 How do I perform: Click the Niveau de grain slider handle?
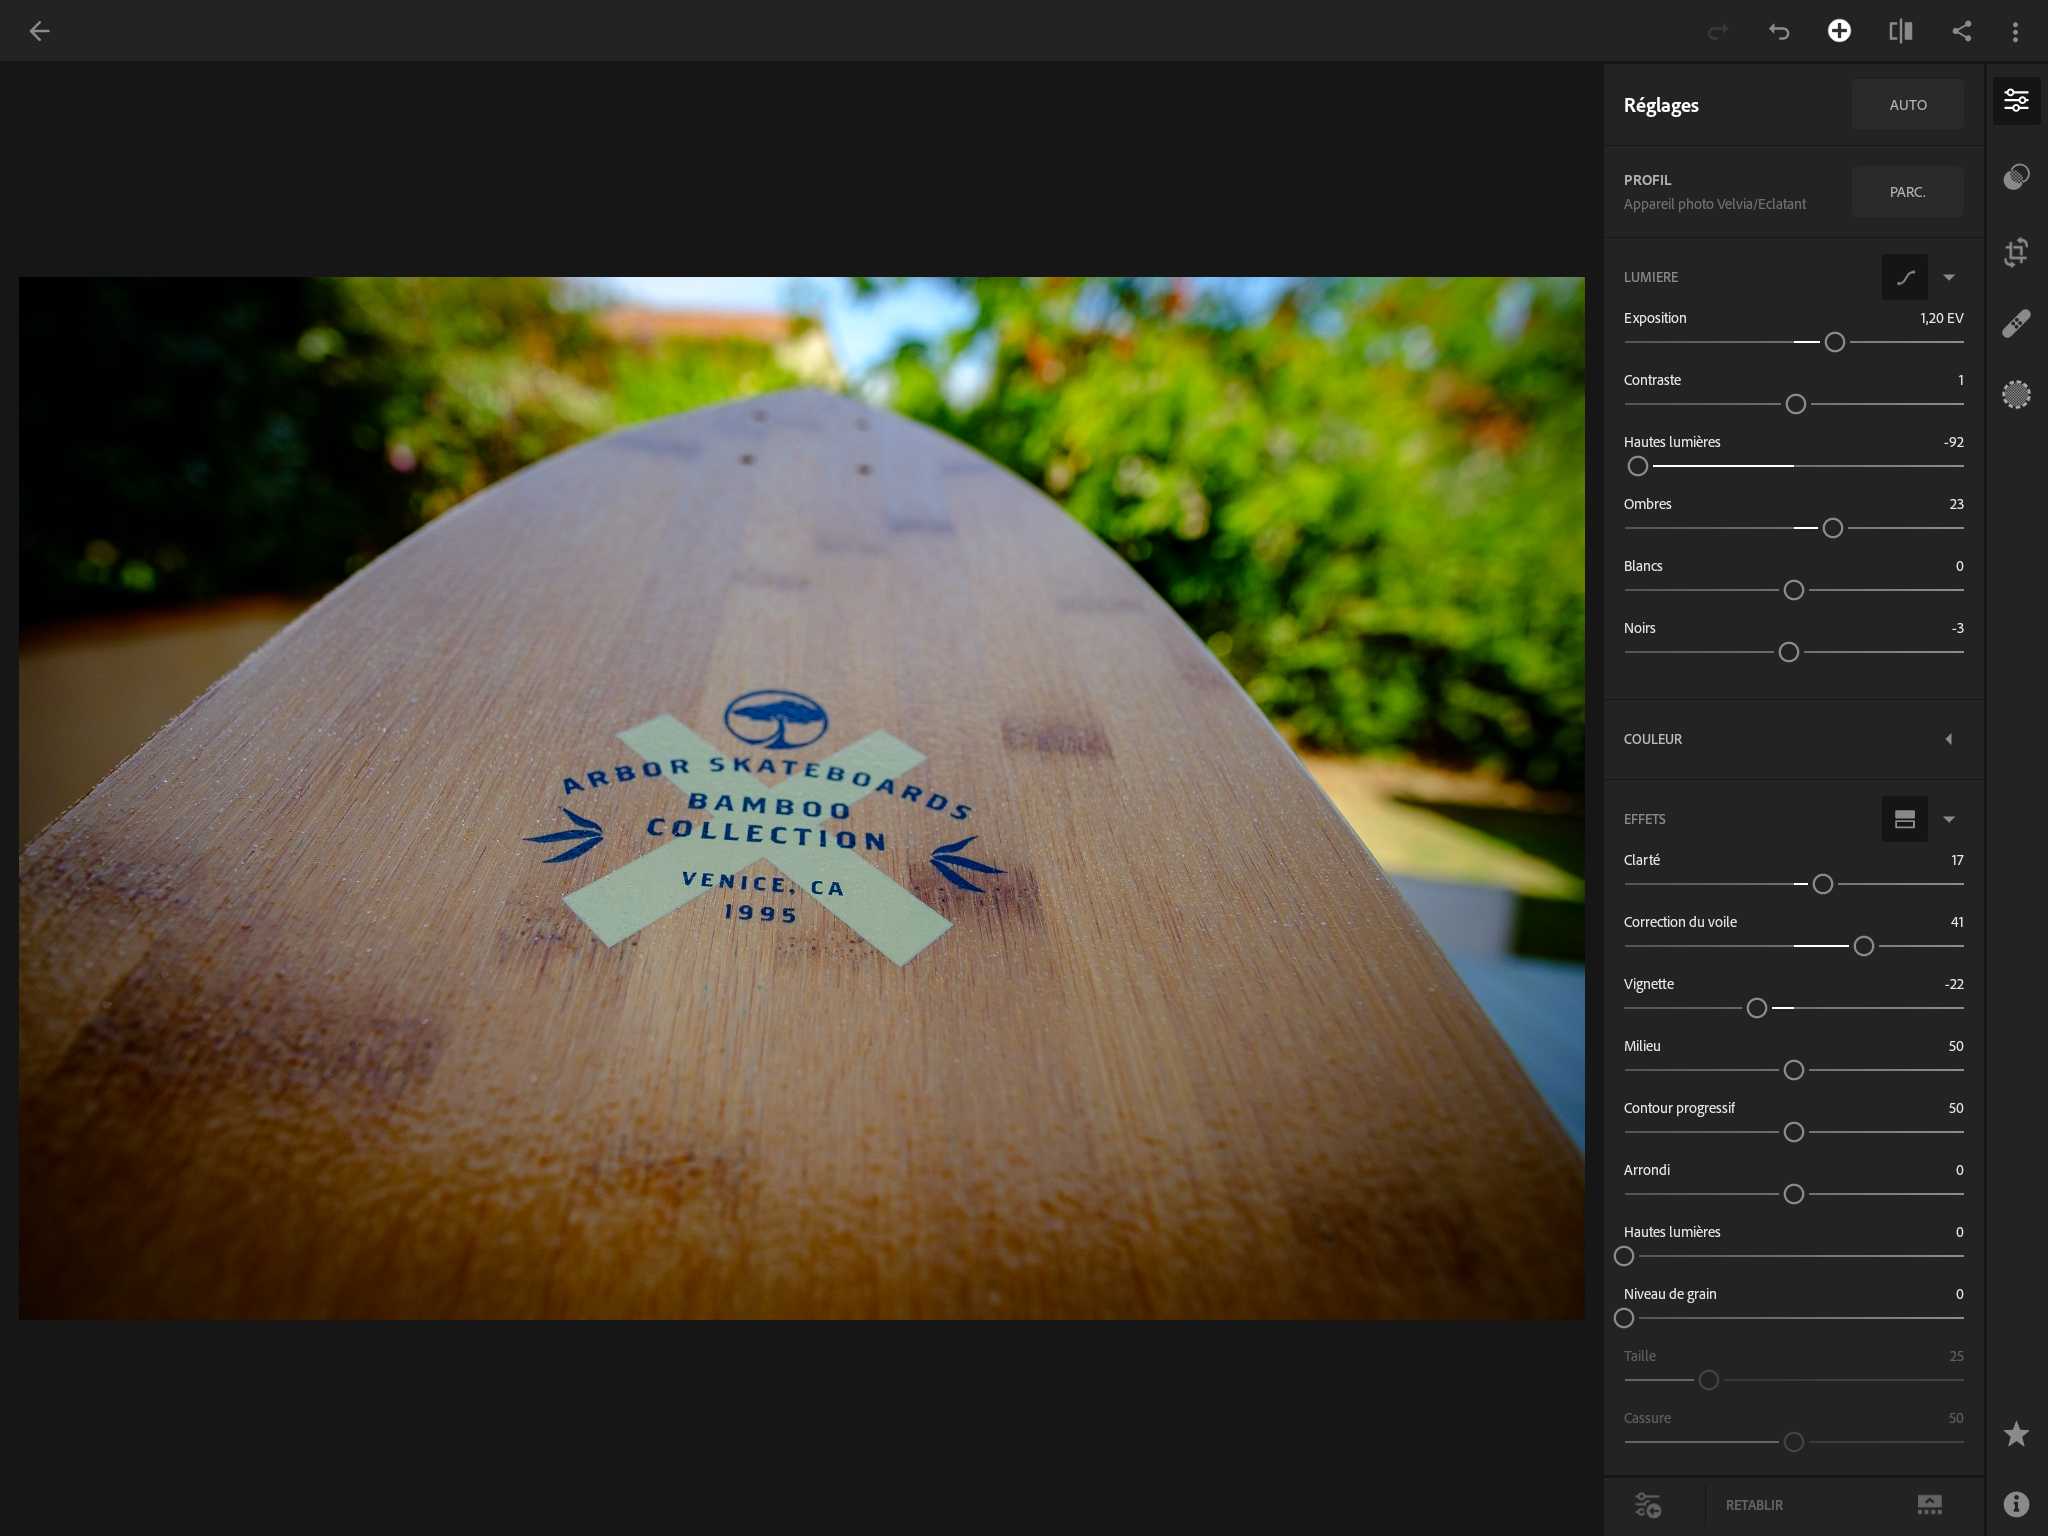[1624, 1318]
